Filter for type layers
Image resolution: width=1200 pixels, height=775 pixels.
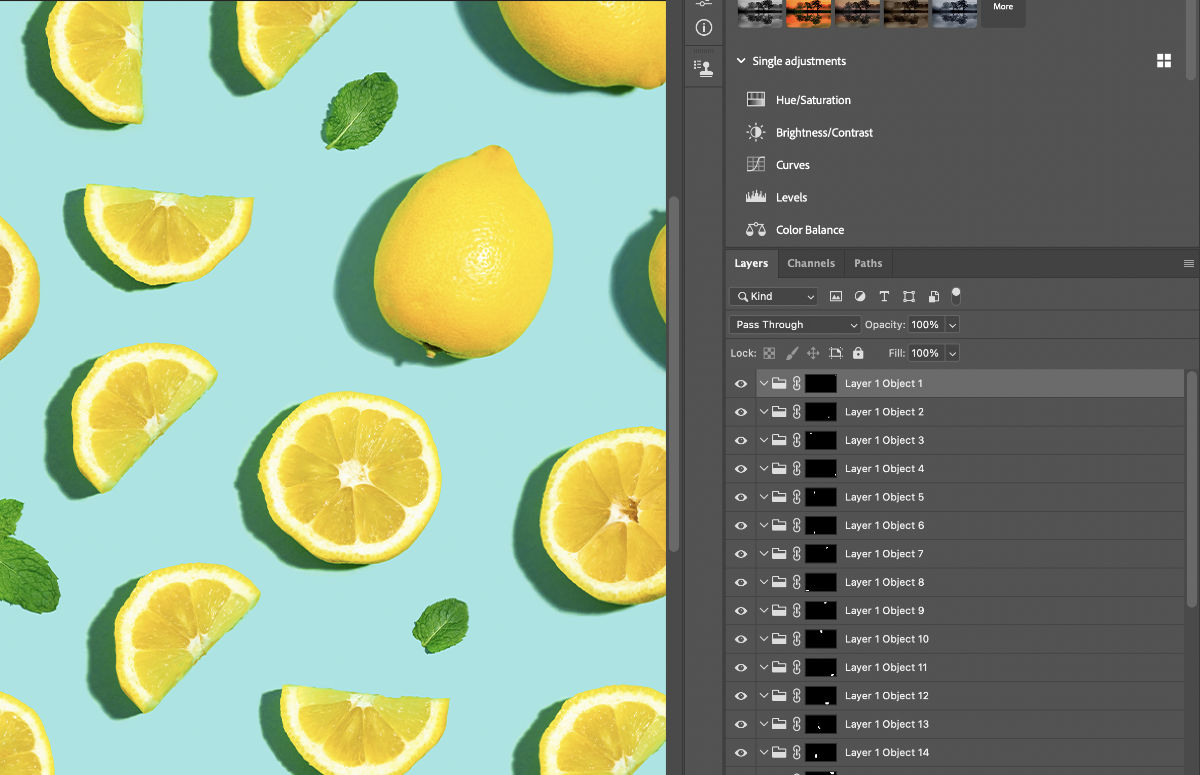884,296
